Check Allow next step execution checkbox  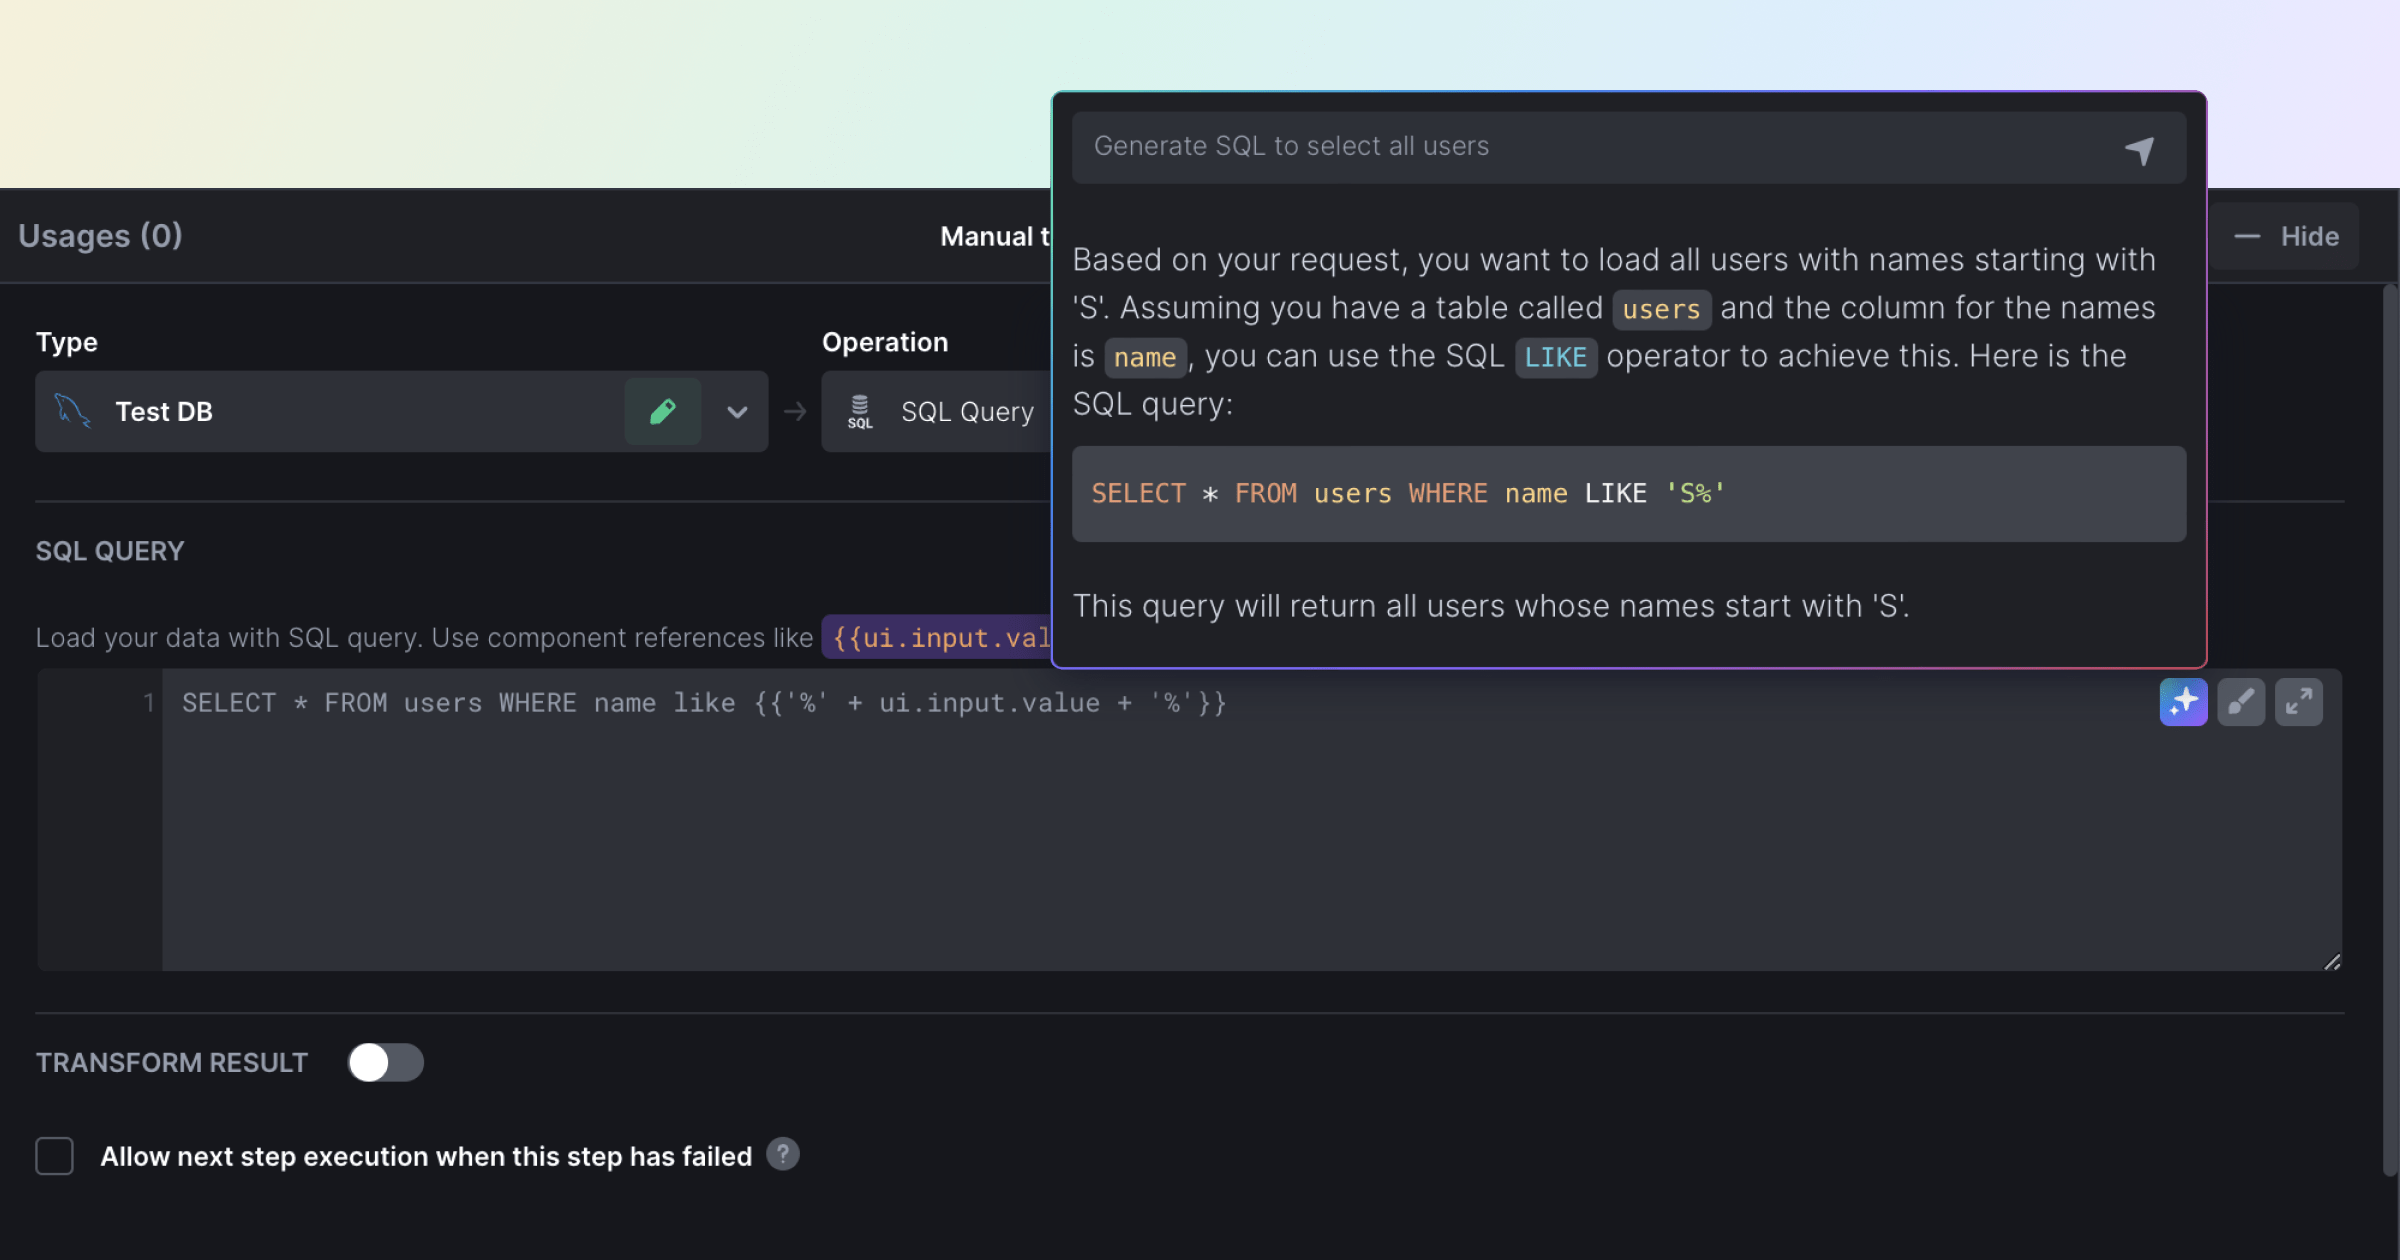click(55, 1156)
